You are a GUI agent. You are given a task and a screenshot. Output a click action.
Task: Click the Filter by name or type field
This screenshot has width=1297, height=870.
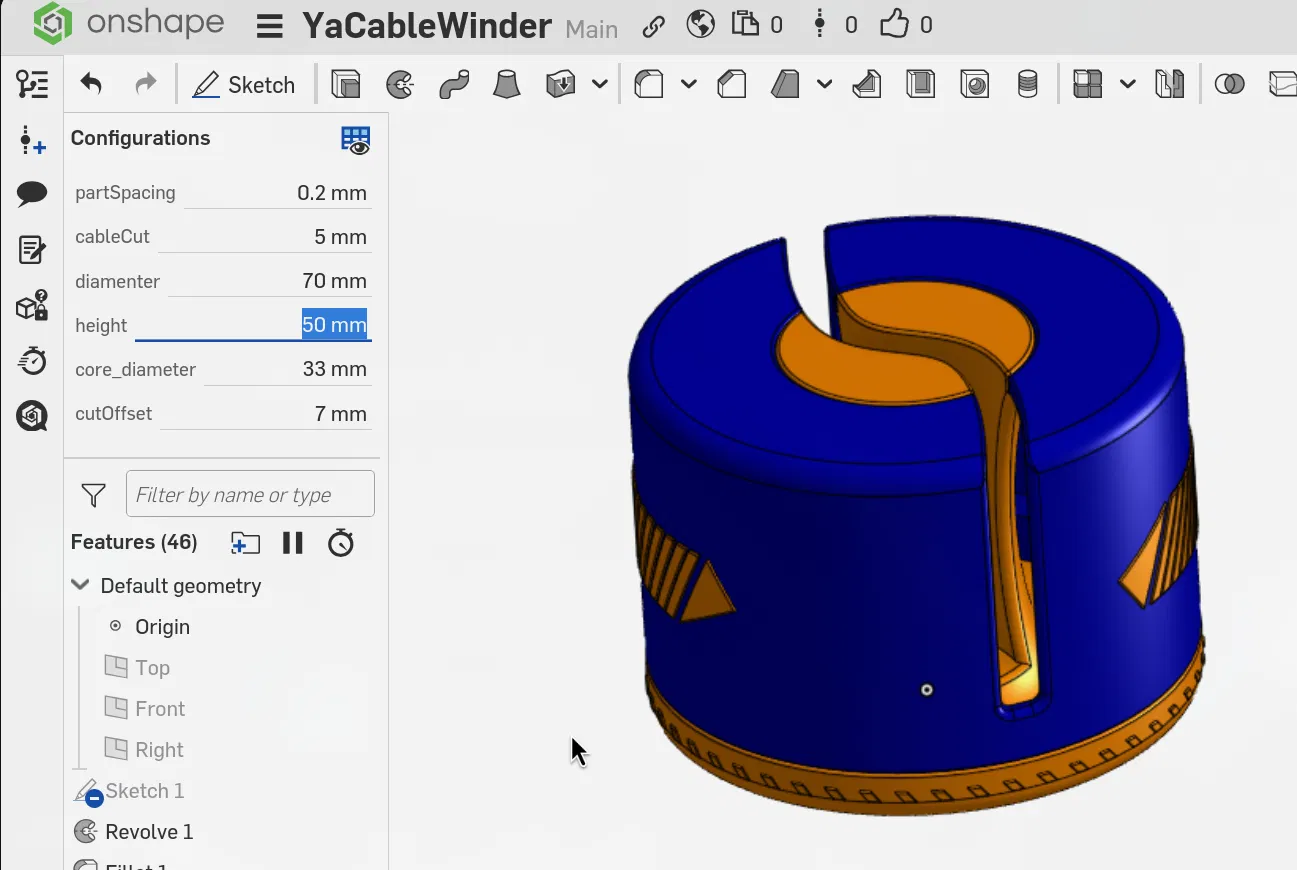click(250, 494)
